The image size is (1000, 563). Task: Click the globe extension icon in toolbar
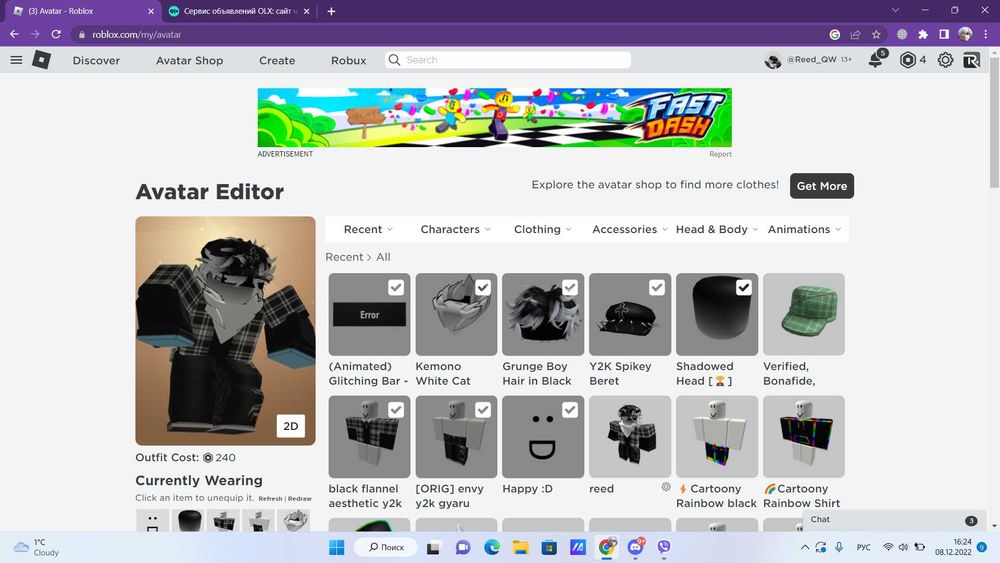[902, 34]
